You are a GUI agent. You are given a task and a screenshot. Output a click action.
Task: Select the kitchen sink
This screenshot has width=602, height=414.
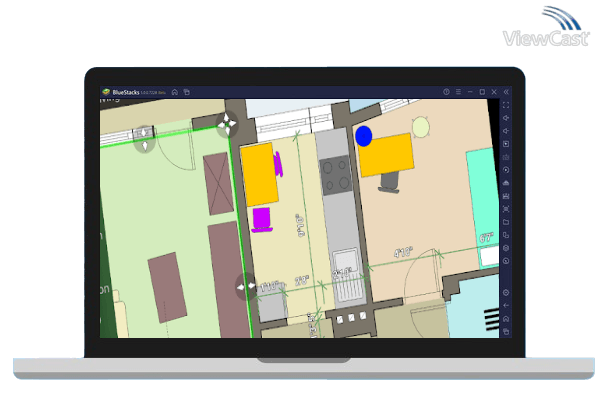tap(347, 275)
